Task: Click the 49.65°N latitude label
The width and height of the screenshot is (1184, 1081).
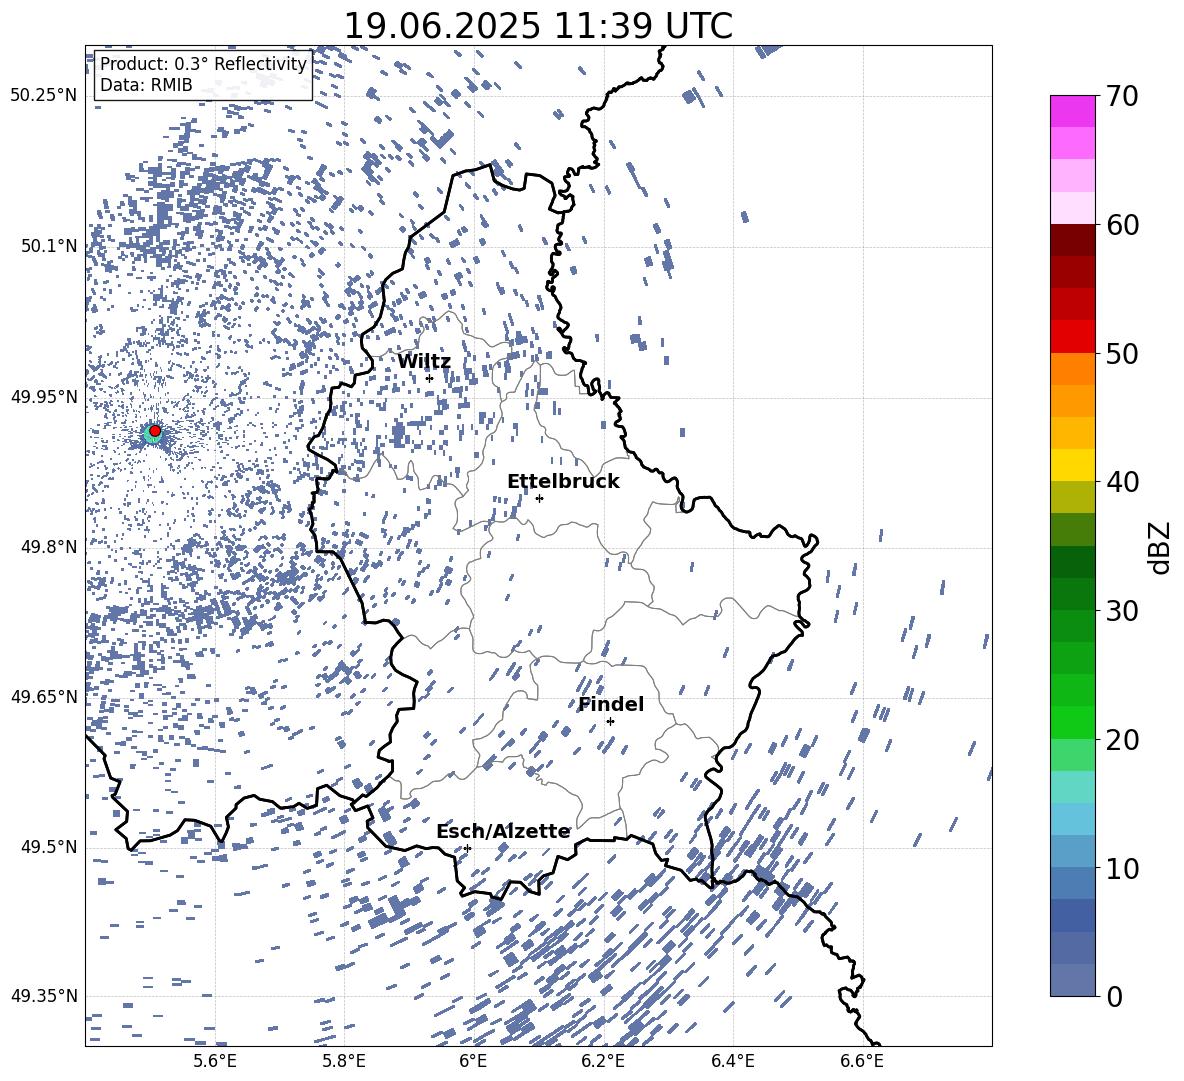Action: [44, 696]
